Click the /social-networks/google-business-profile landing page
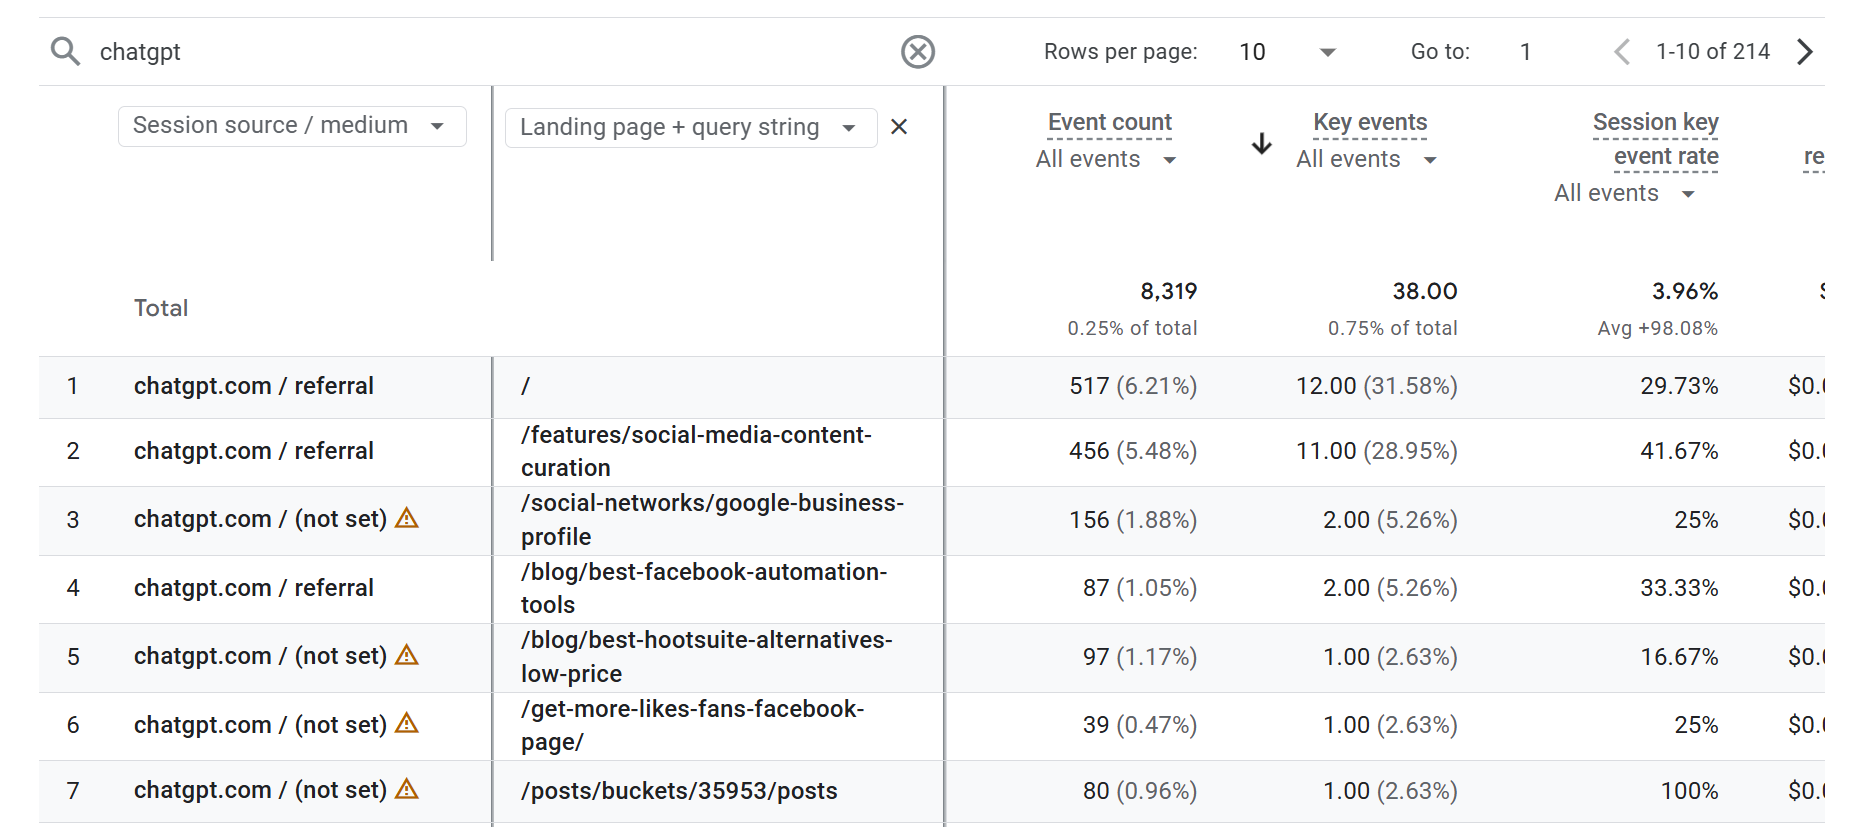The height and width of the screenshot is (827, 1871). [x=712, y=520]
